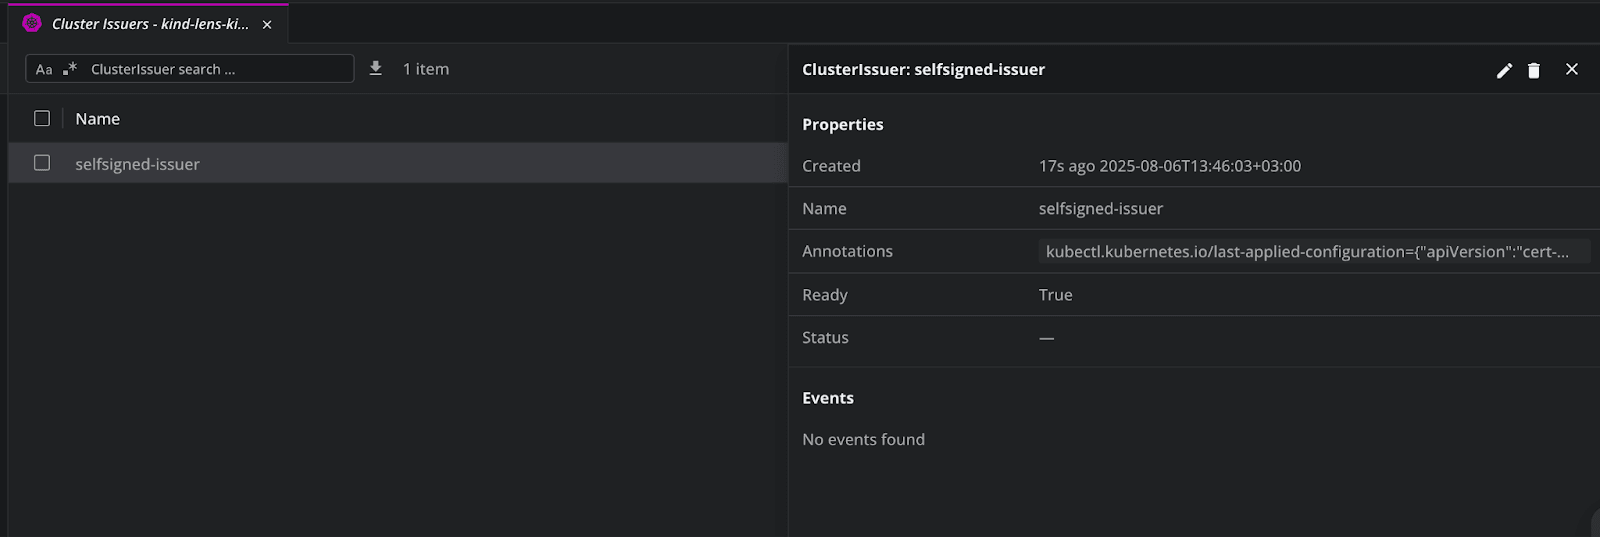1600x537 pixels.
Task: Click the 'No events found' message
Action: click(x=863, y=440)
